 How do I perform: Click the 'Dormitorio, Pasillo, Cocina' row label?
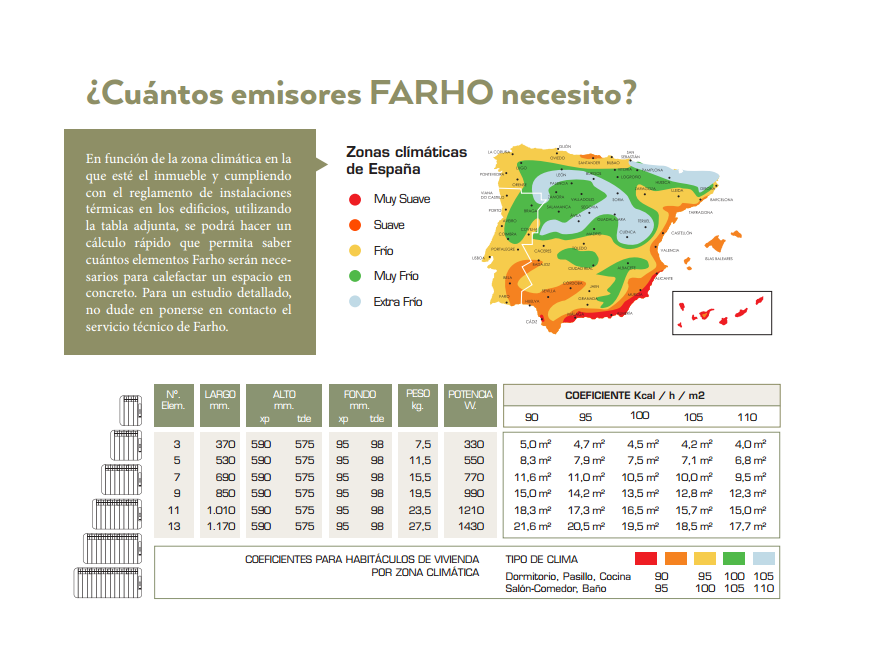[x=568, y=576]
